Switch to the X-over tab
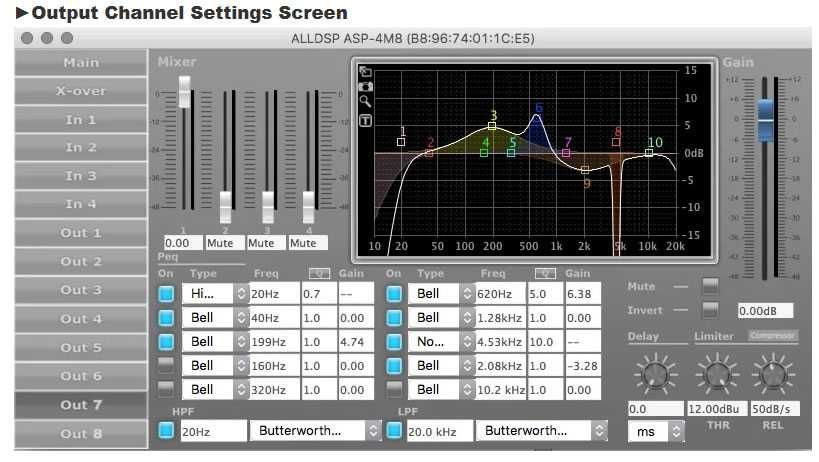Viewport: 819px width, 462px height. pos(80,91)
